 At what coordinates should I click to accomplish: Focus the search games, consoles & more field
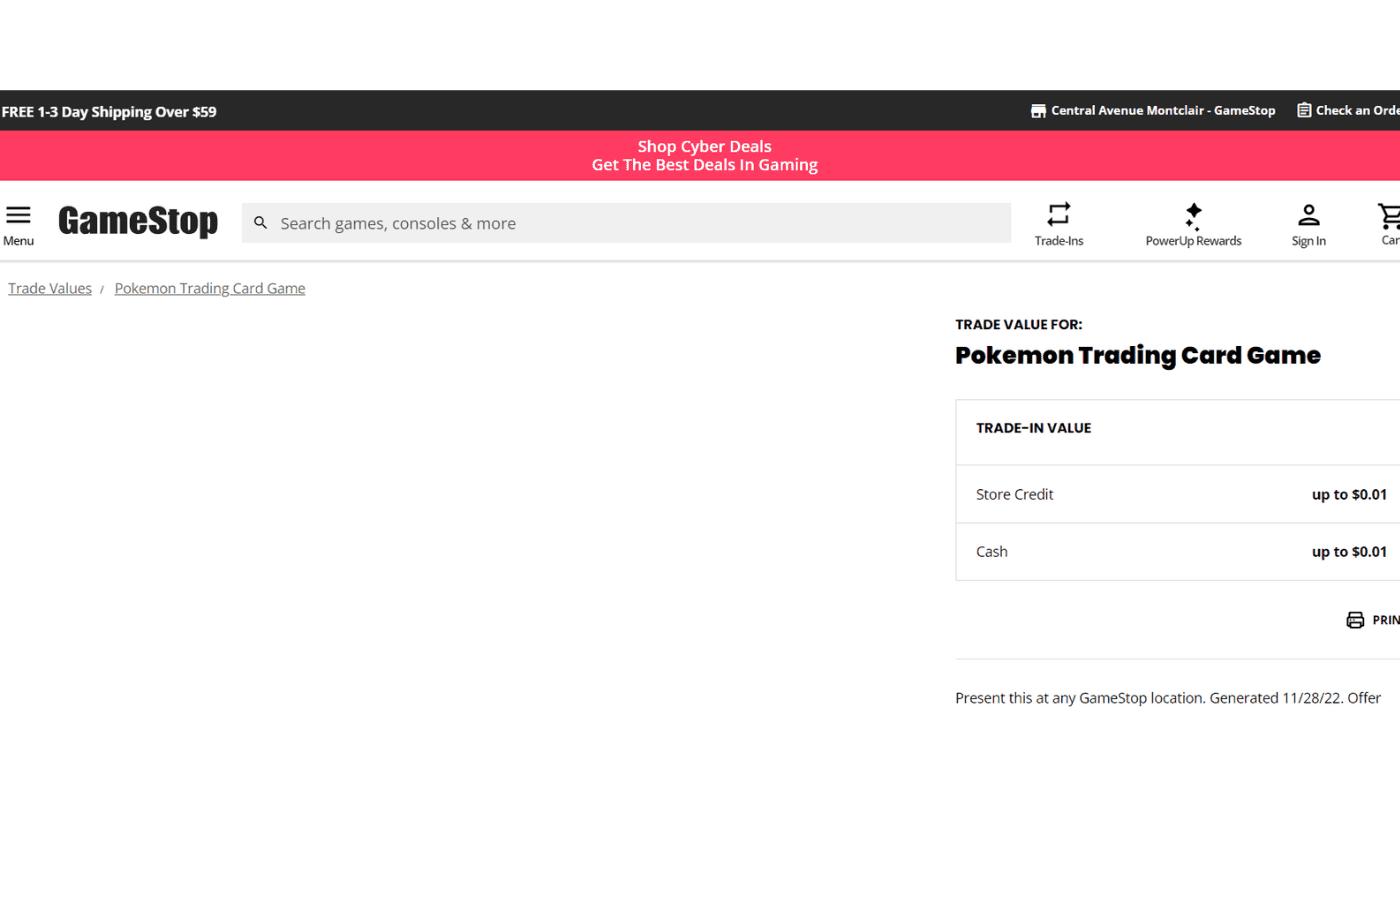(x=626, y=223)
